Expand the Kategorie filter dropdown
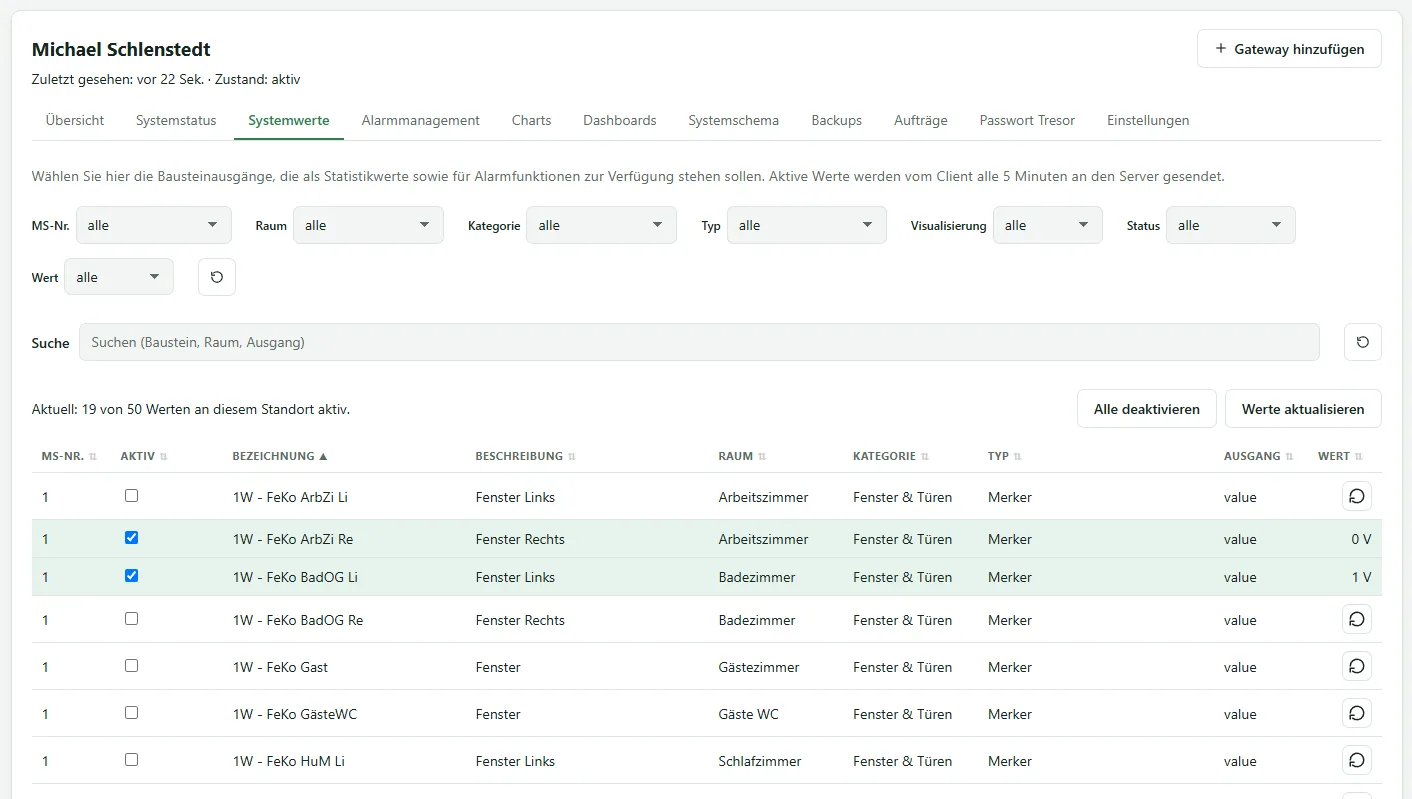This screenshot has width=1412, height=799. (x=601, y=225)
